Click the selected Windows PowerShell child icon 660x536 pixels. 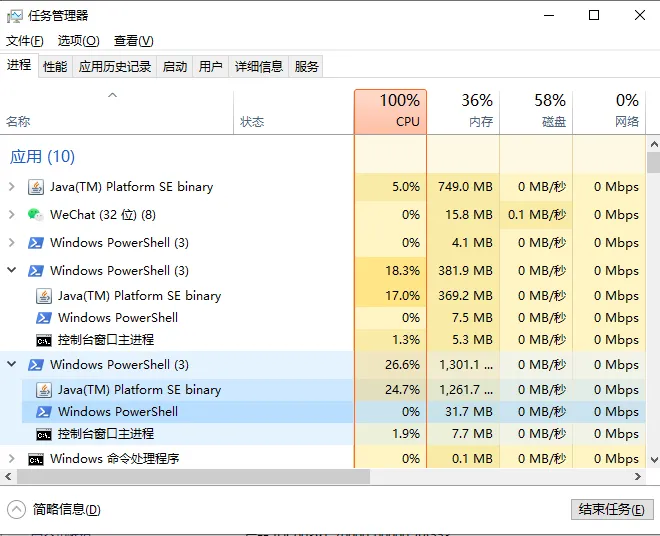[44, 412]
